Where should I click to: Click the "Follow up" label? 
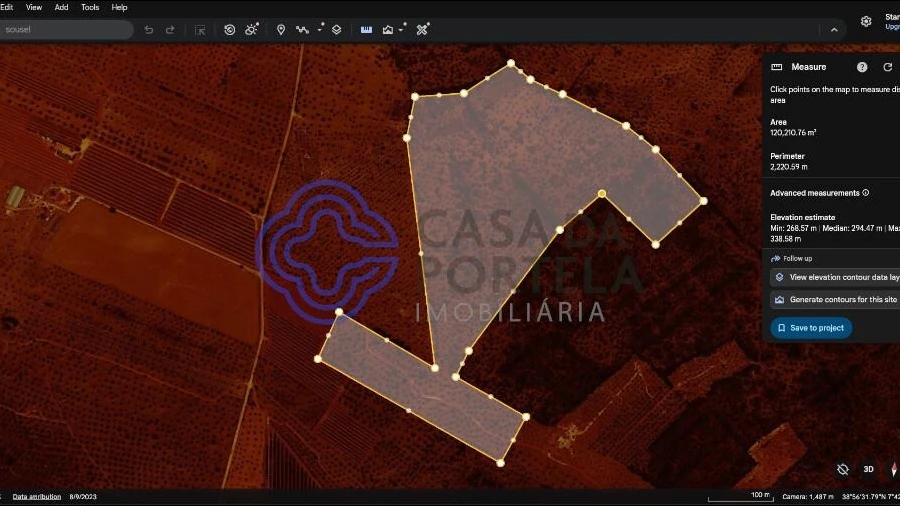pyautogui.click(x=798, y=259)
